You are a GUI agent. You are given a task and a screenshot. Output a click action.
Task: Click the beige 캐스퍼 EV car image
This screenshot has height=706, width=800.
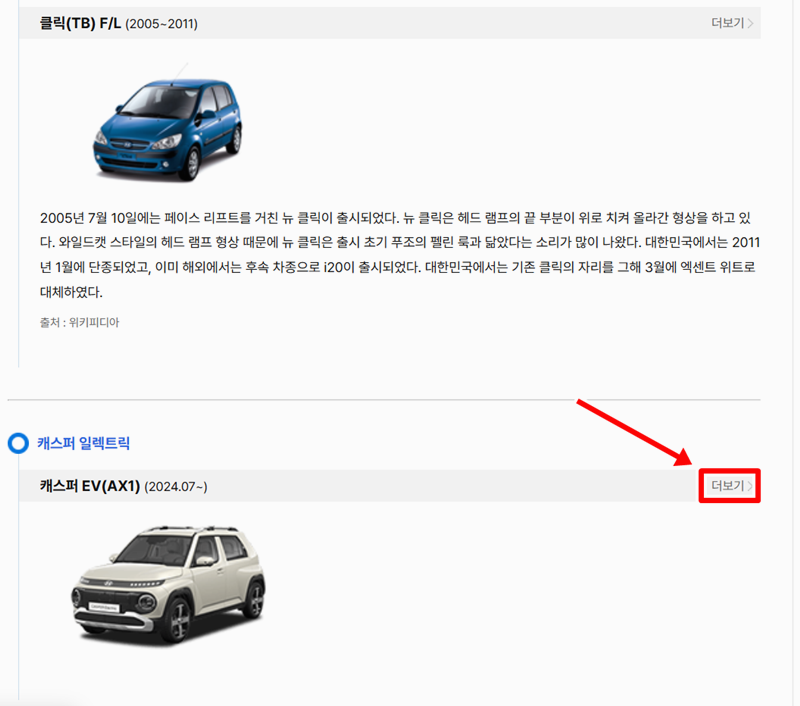coord(168,585)
